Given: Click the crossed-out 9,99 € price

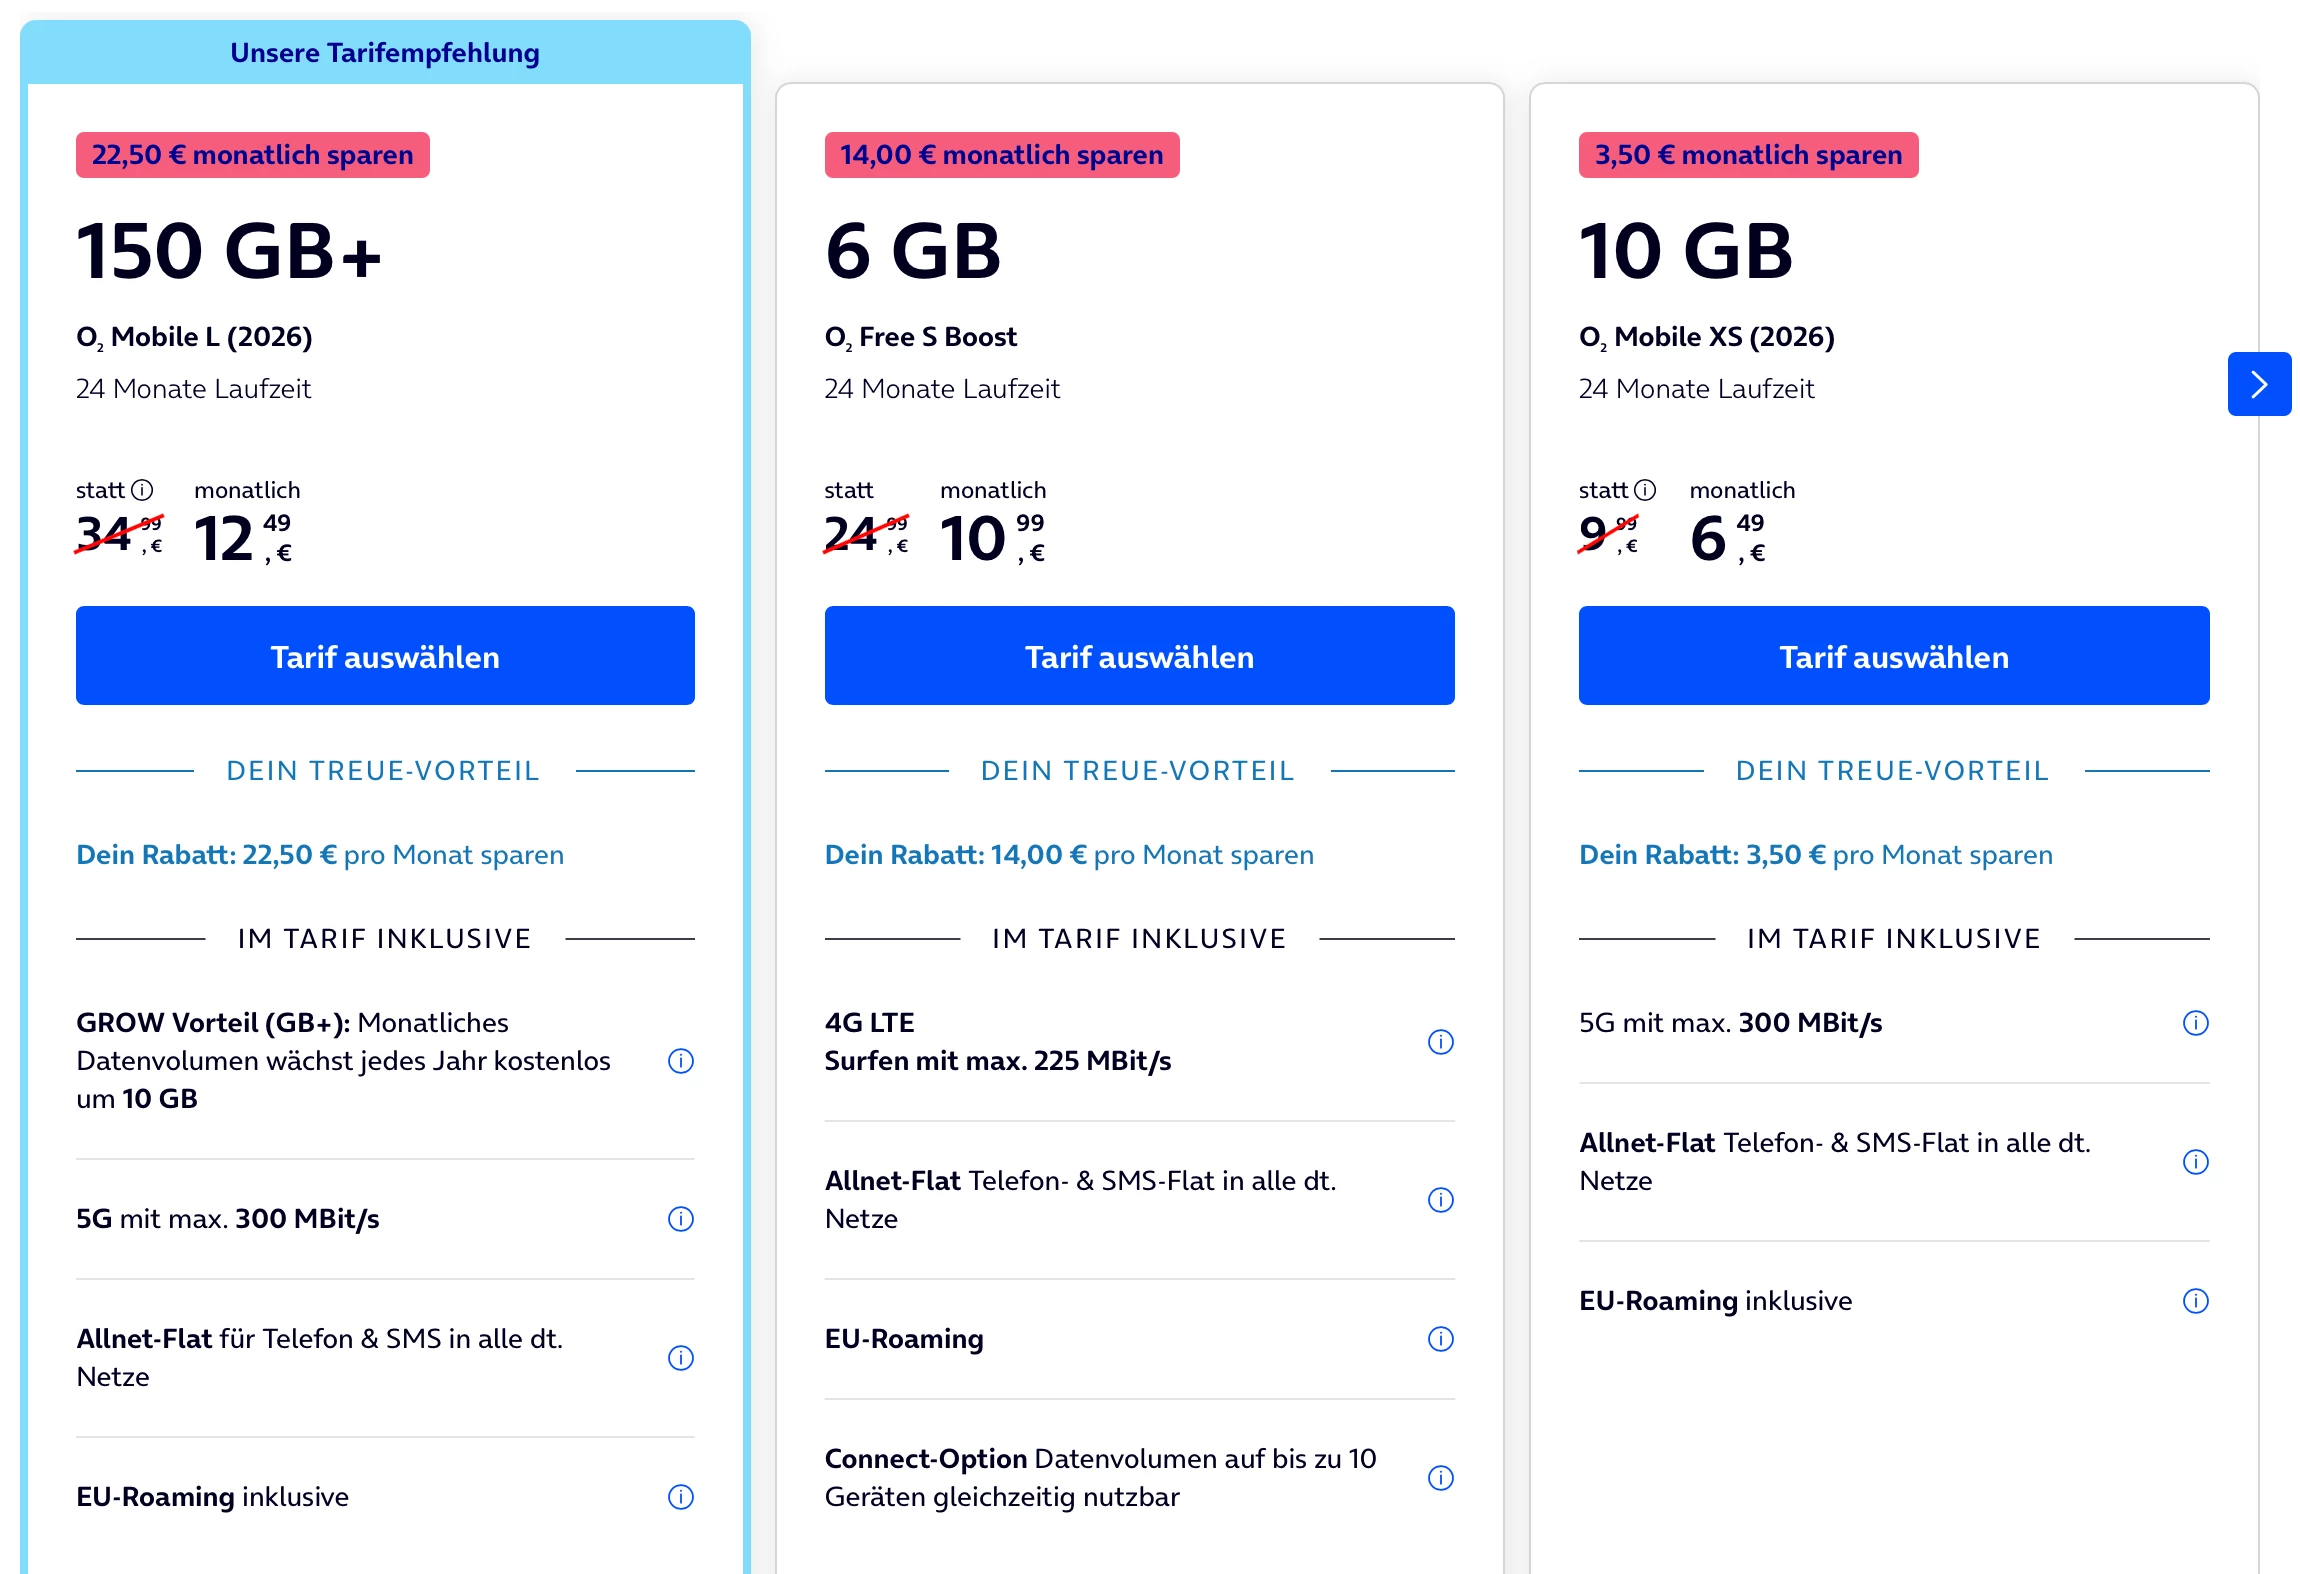Looking at the screenshot, I should 1609,534.
